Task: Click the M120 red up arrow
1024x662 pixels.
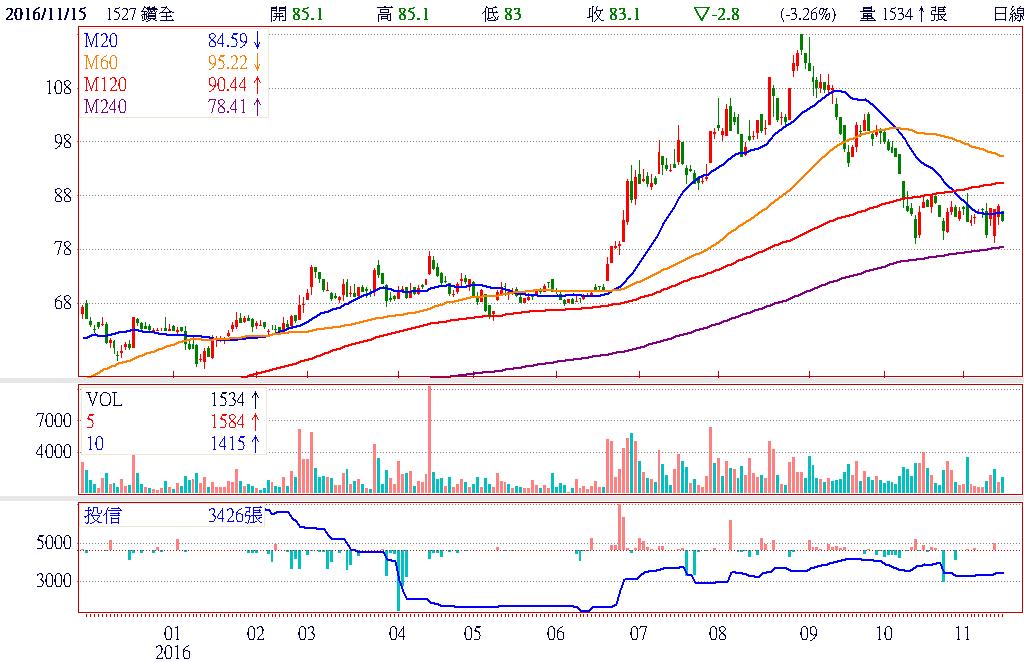Action: [x=258, y=83]
